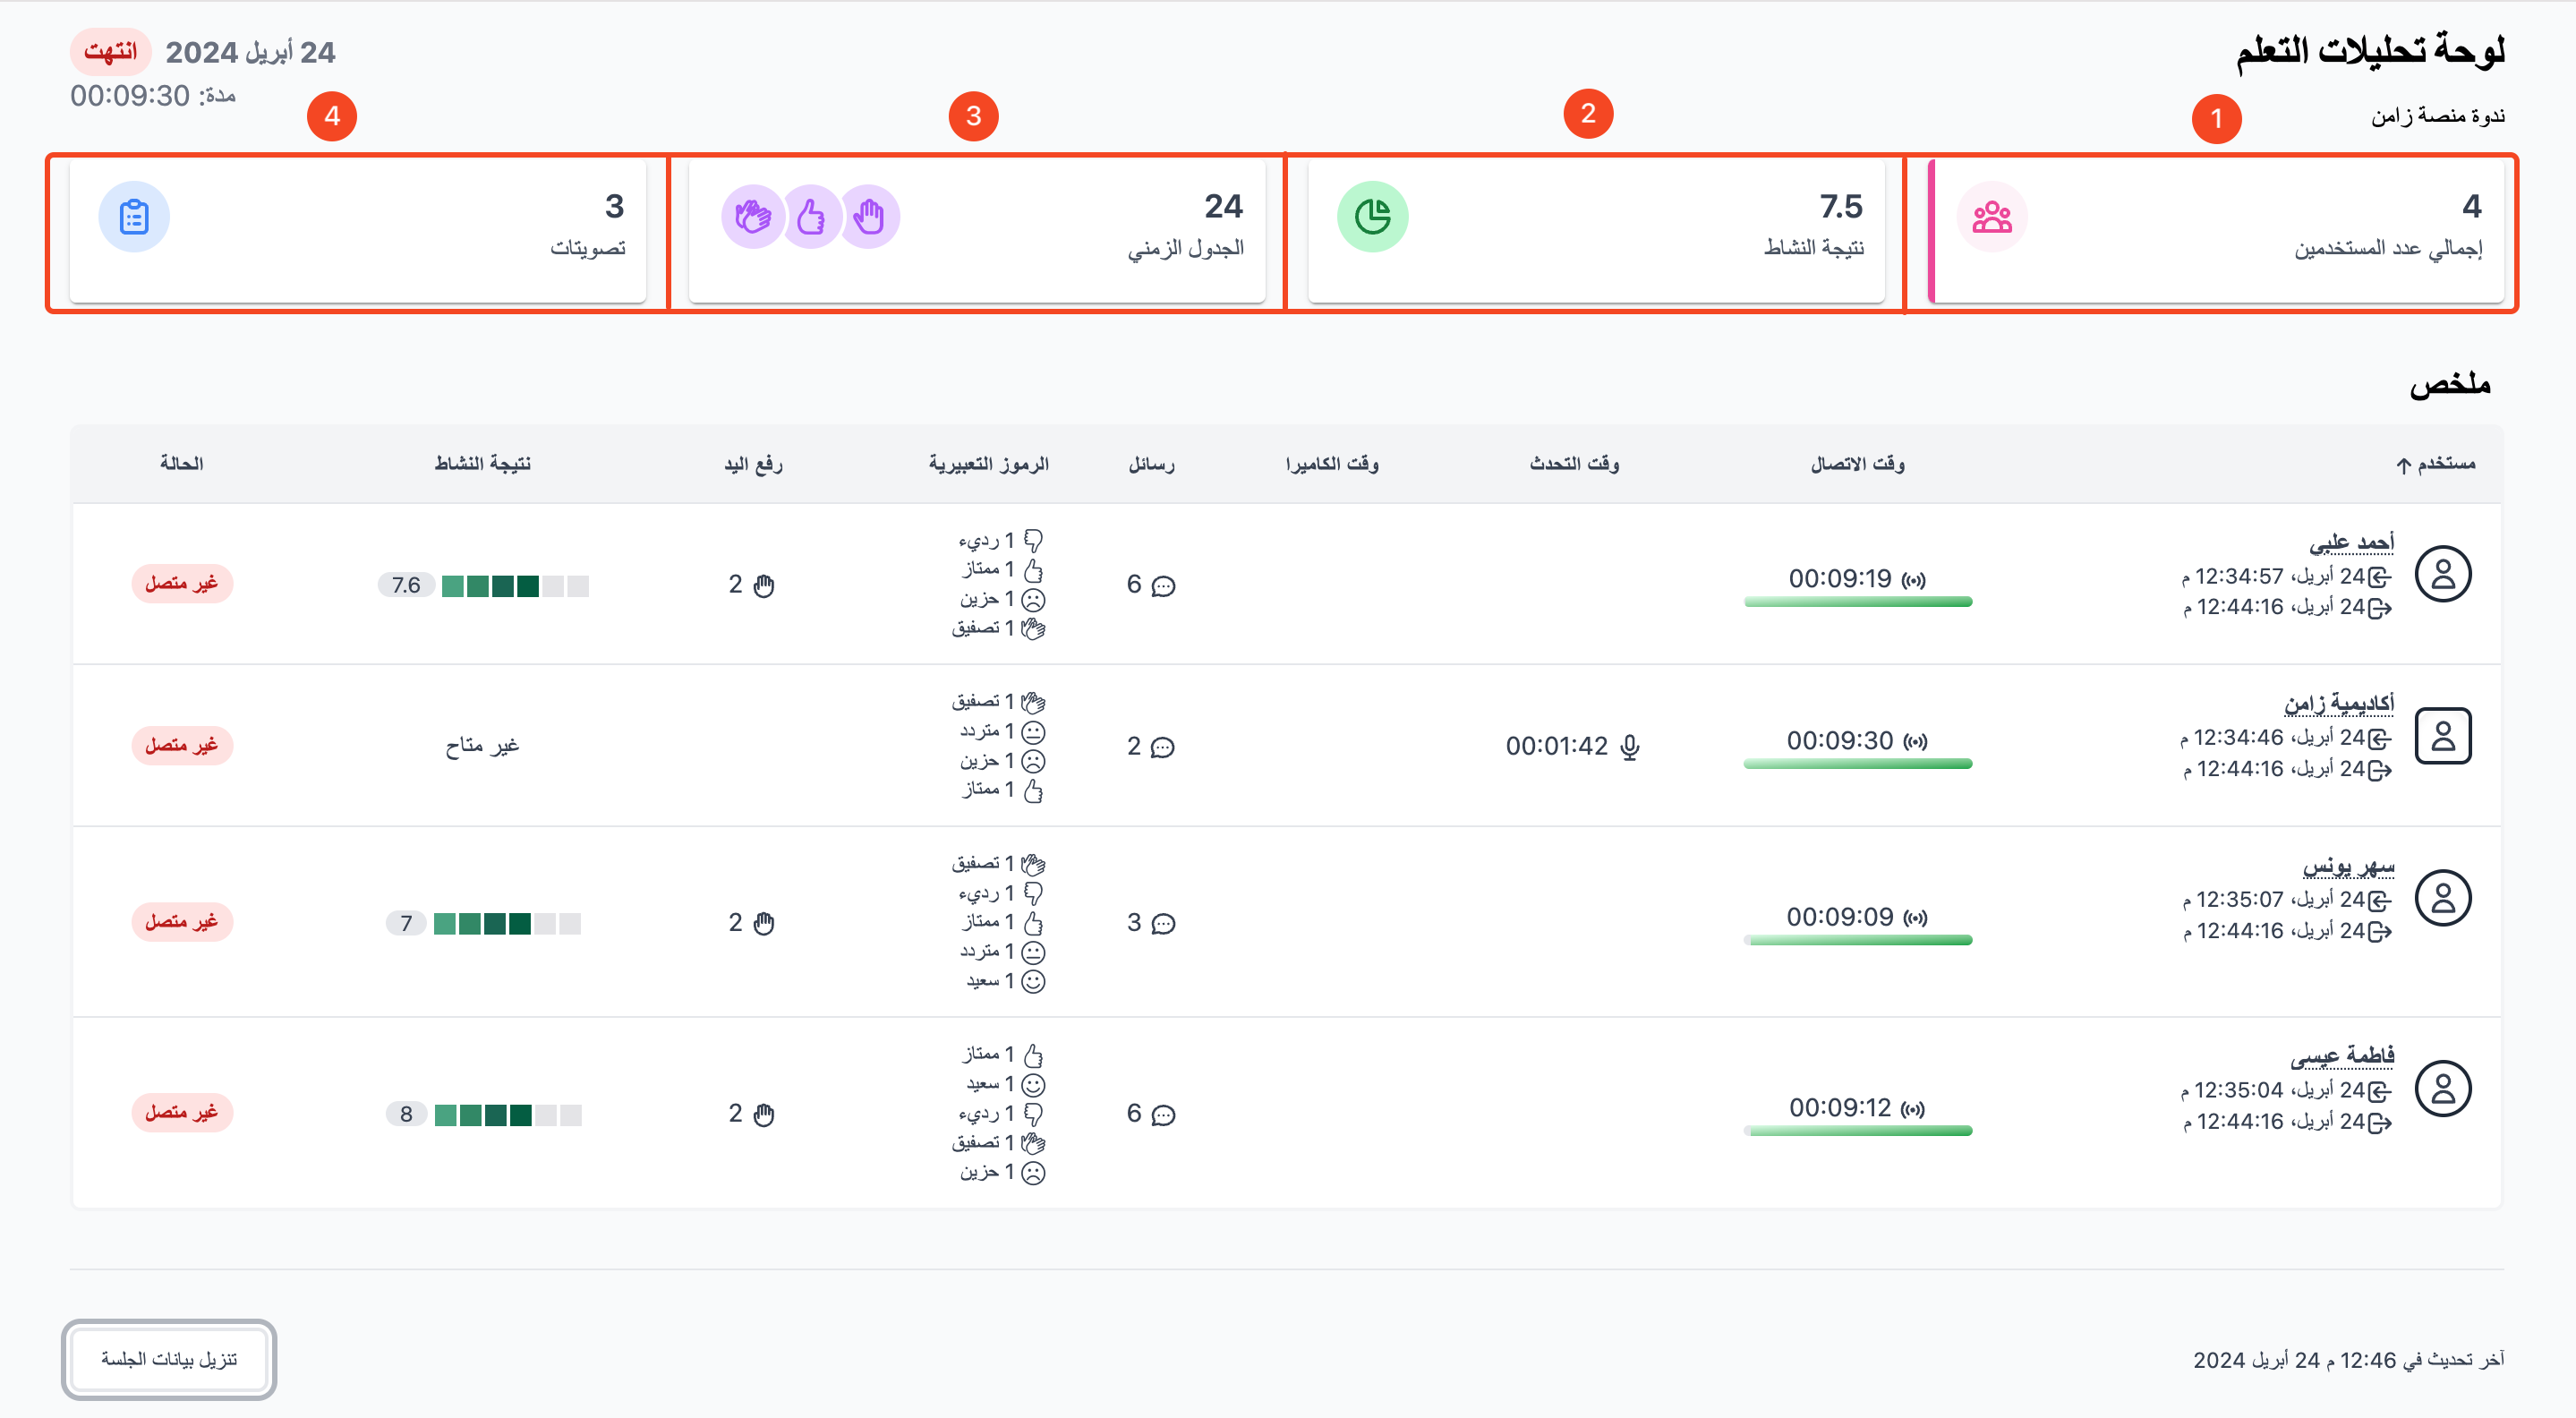Open user link أحمد علبي
The image size is (2576, 1418).
coord(2351,542)
